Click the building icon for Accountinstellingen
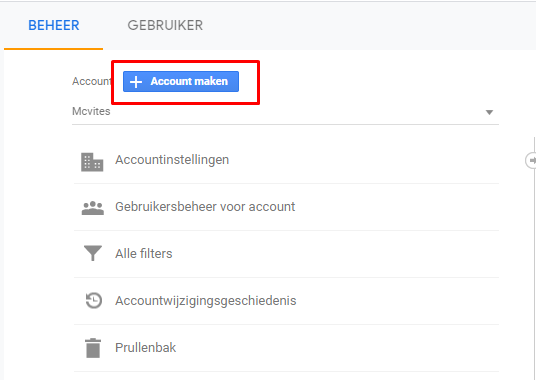The height and width of the screenshot is (380, 536). 92,162
